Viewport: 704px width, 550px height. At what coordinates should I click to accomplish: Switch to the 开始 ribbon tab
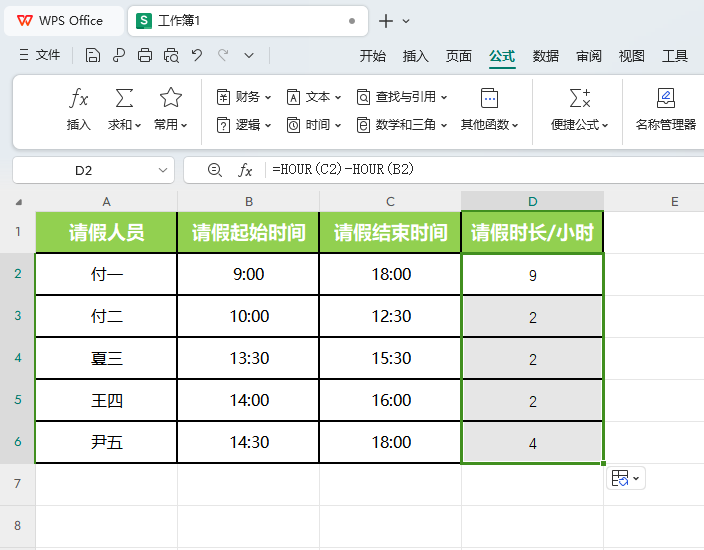(372, 56)
